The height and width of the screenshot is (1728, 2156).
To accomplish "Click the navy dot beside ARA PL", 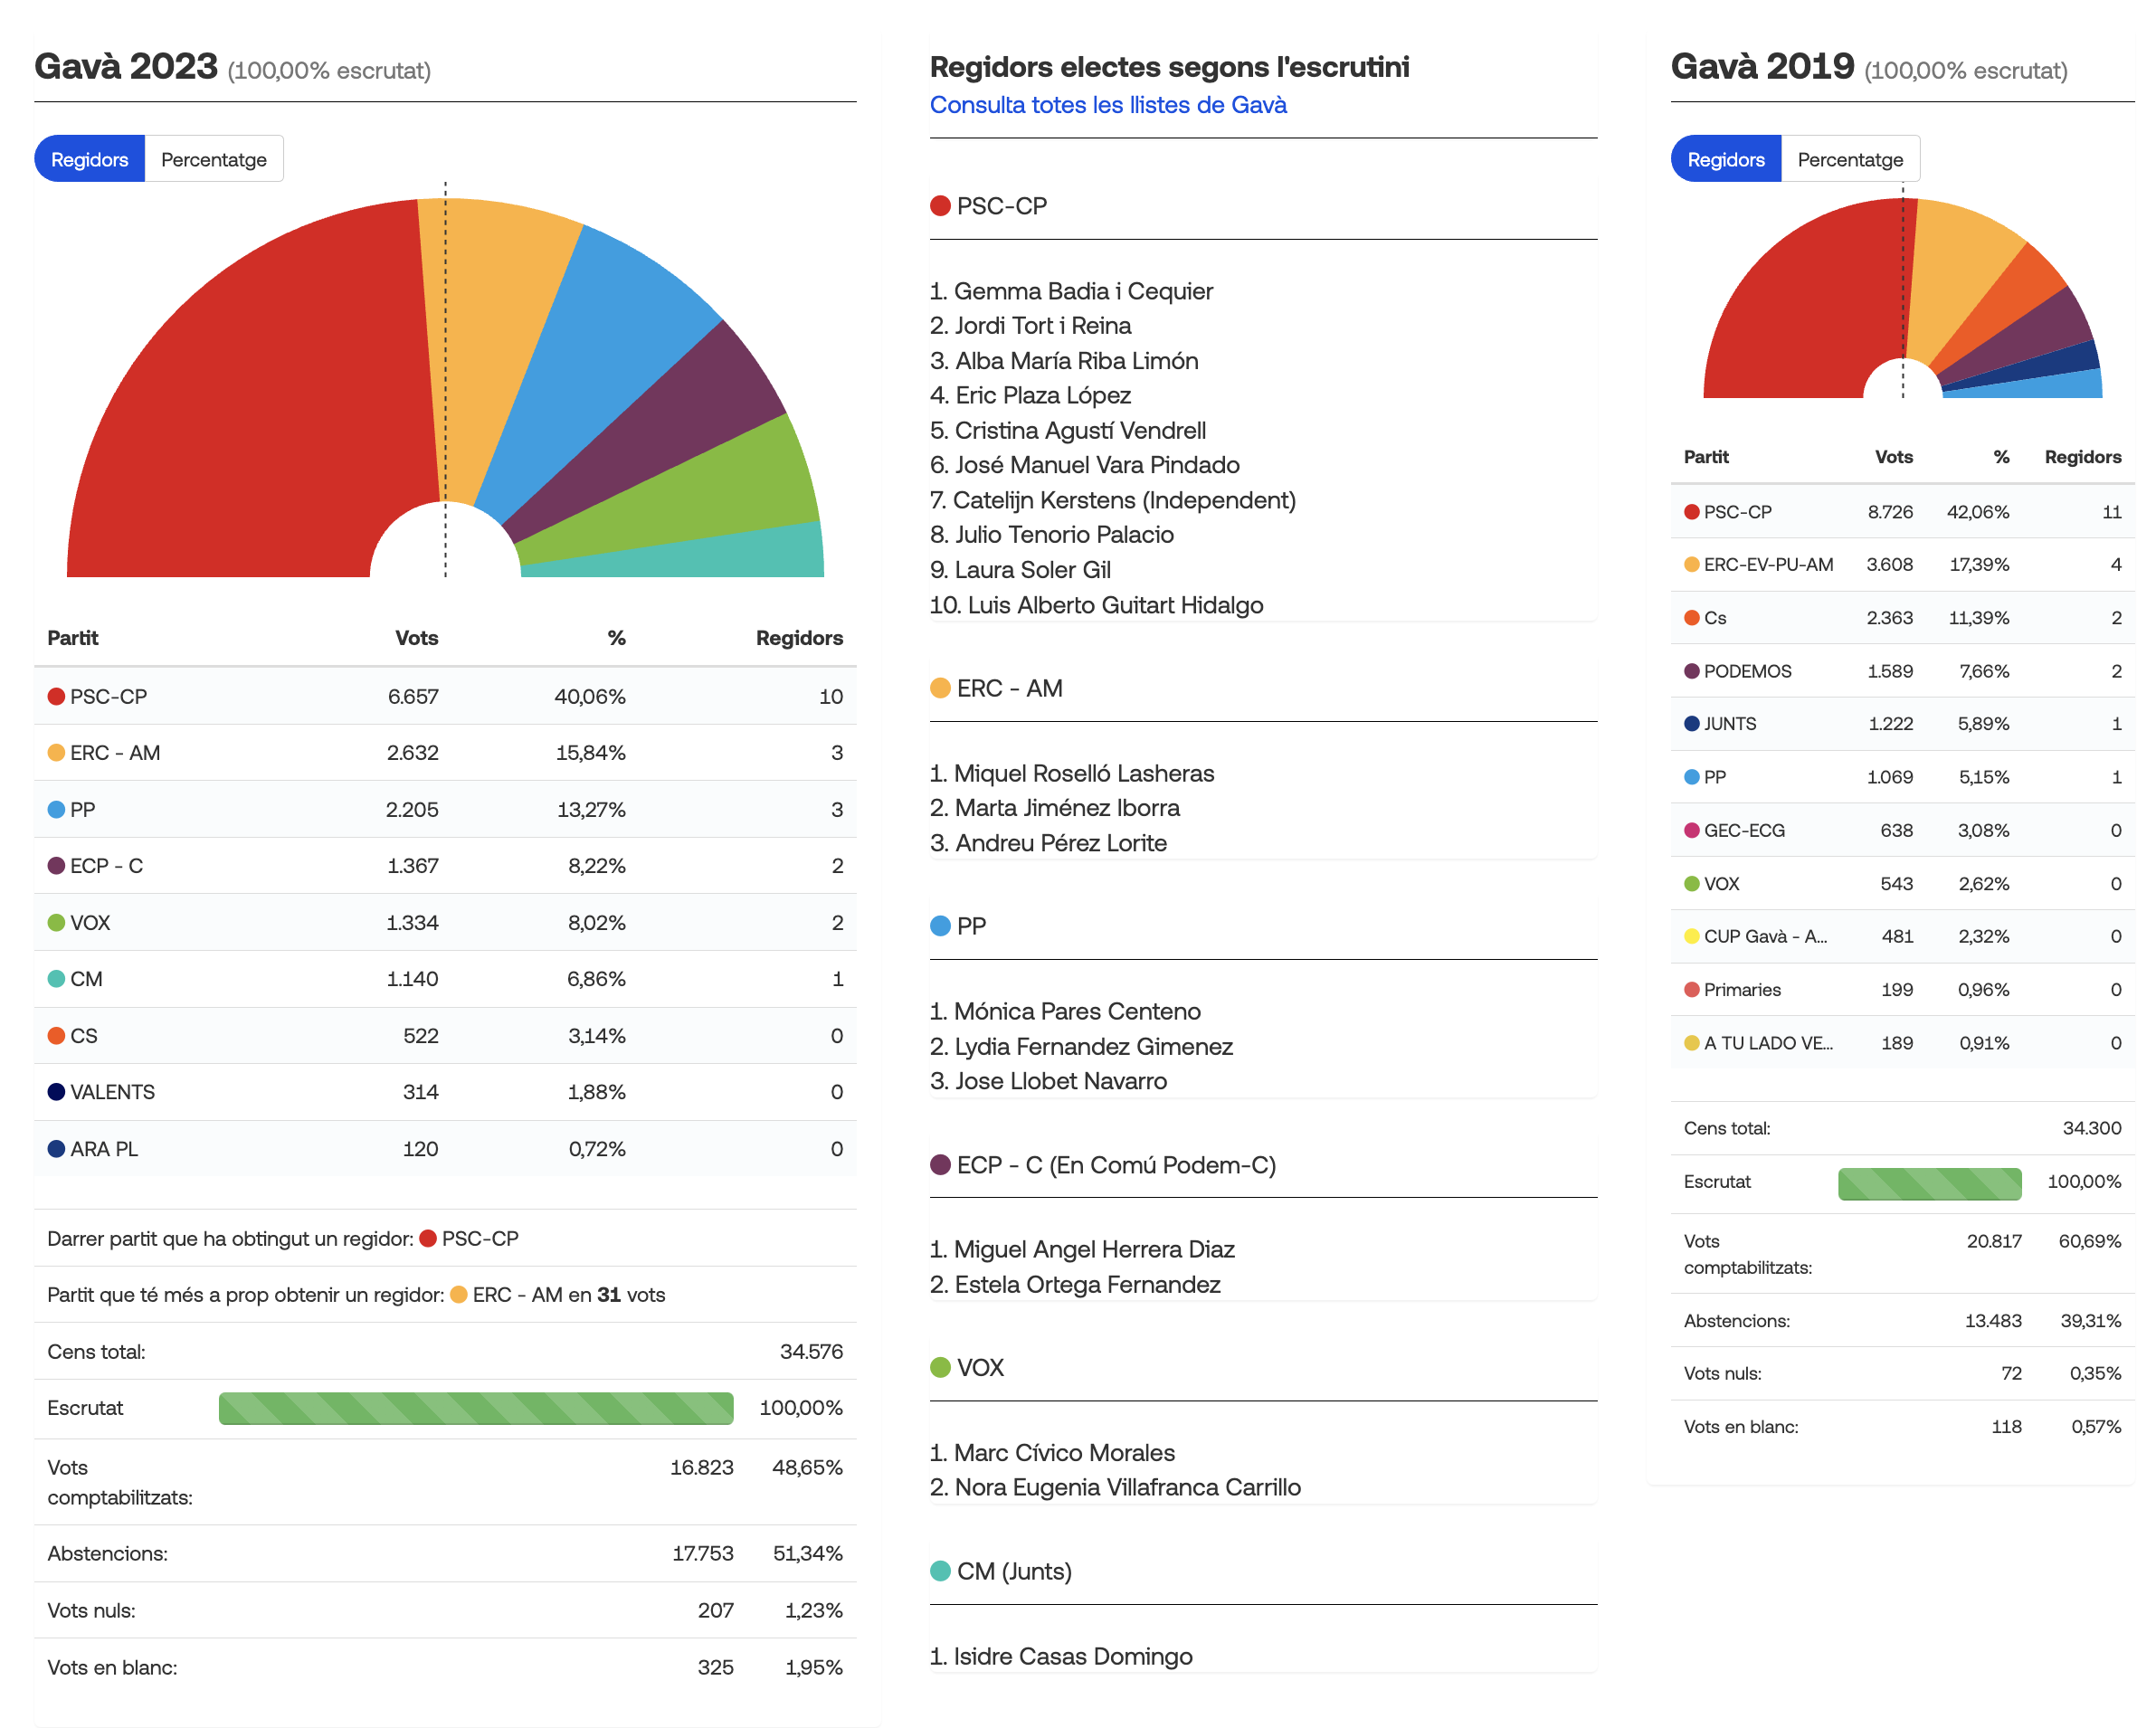I will click(57, 1148).
